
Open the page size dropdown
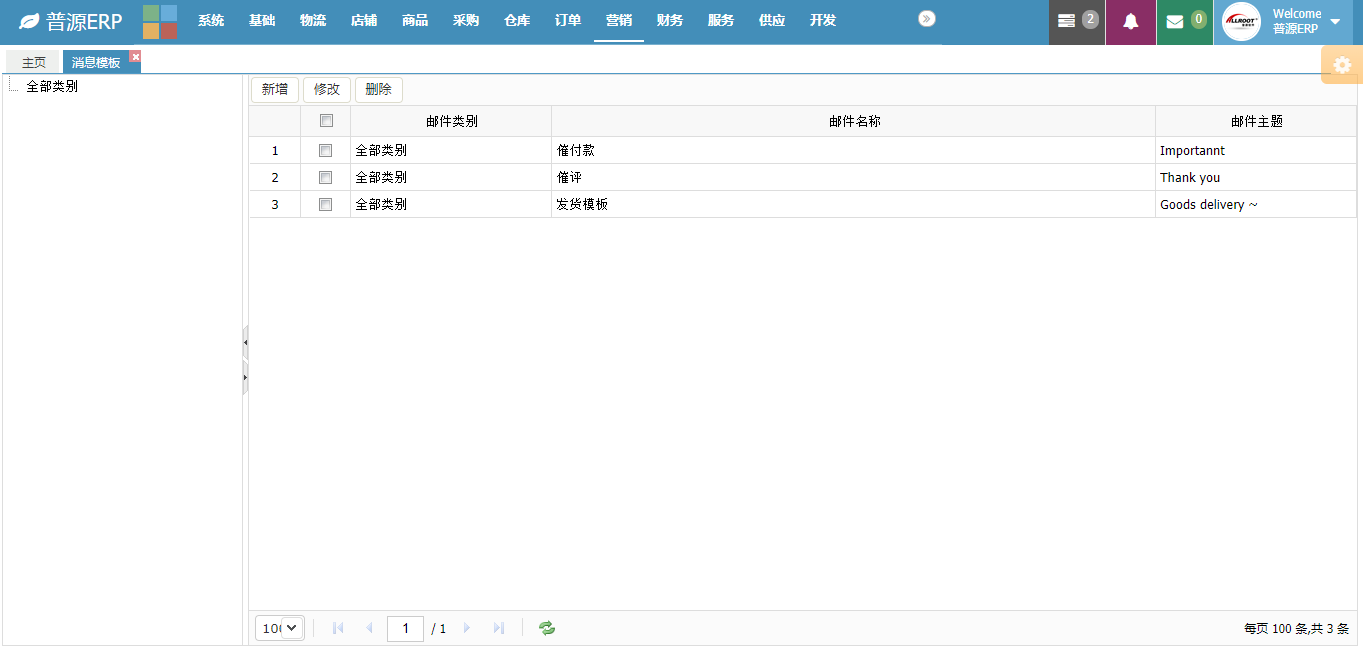pyautogui.click(x=280, y=628)
